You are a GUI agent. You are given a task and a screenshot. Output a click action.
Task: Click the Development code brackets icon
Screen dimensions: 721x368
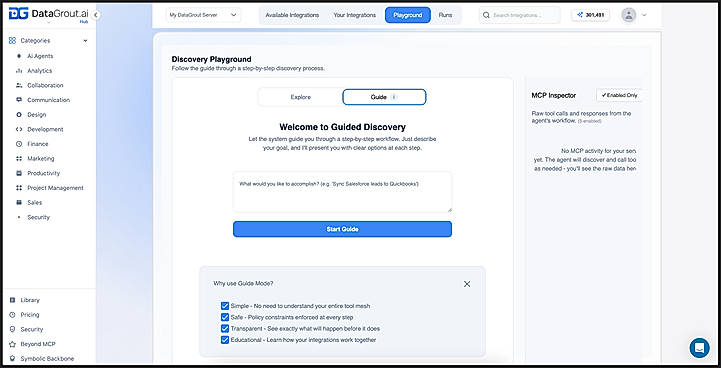pyautogui.click(x=19, y=129)
